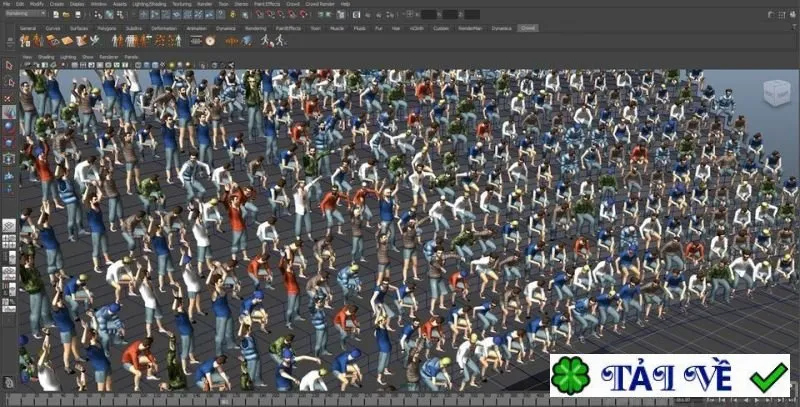The width and height of the screenshot is (800, 407).
Task: Open the Crowd Render menu
Action: click(x=320, y=4)
